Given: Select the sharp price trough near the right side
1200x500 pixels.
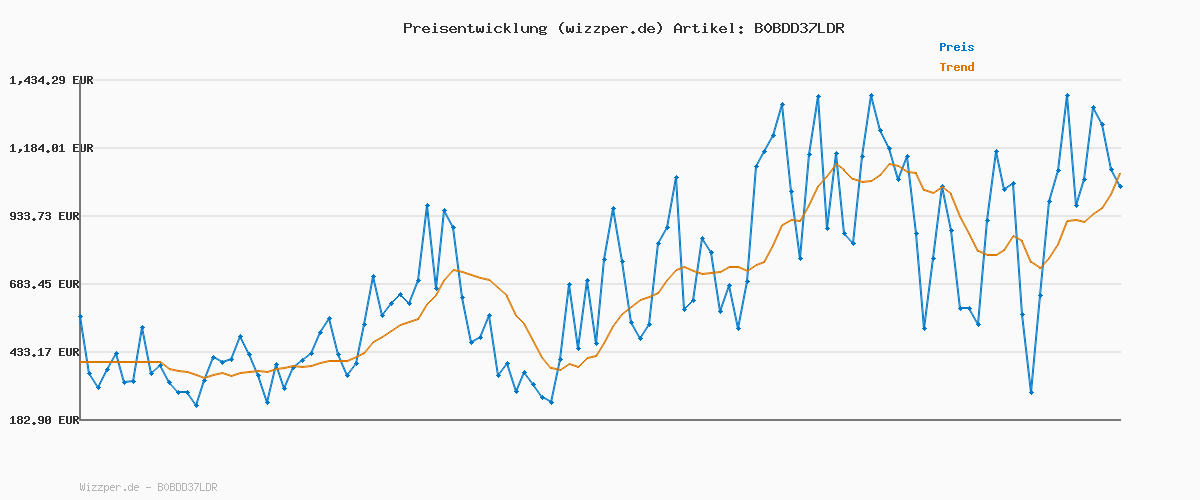Looking at the screenshot, I should pyautogui.click(x=1031, y=392).
